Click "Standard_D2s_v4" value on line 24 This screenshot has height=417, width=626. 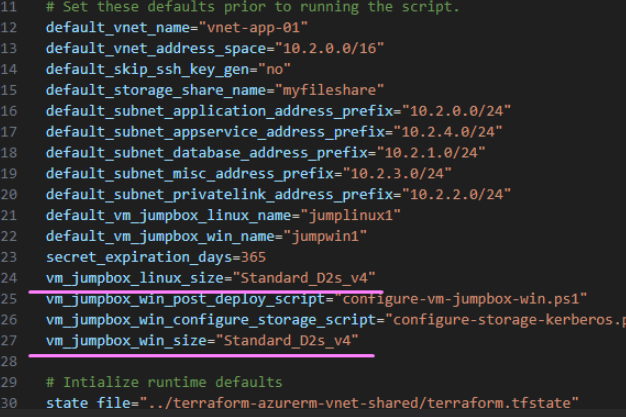point(304,278)
